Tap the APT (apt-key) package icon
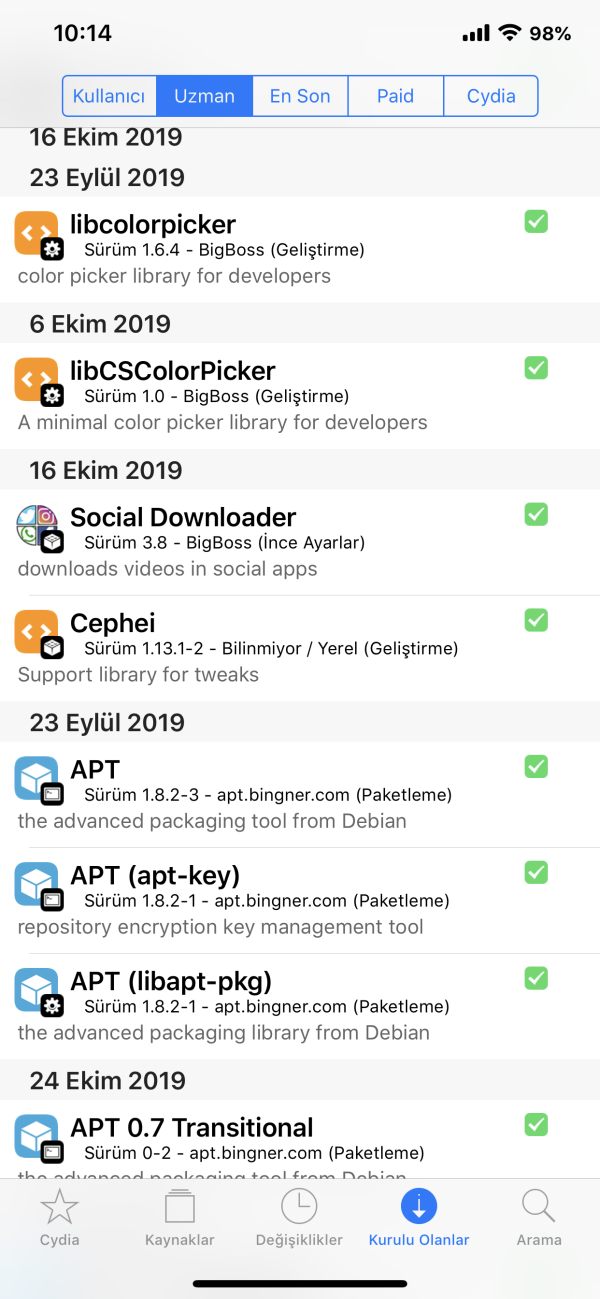Screen dimensions: 600x1299 (36, 884)
